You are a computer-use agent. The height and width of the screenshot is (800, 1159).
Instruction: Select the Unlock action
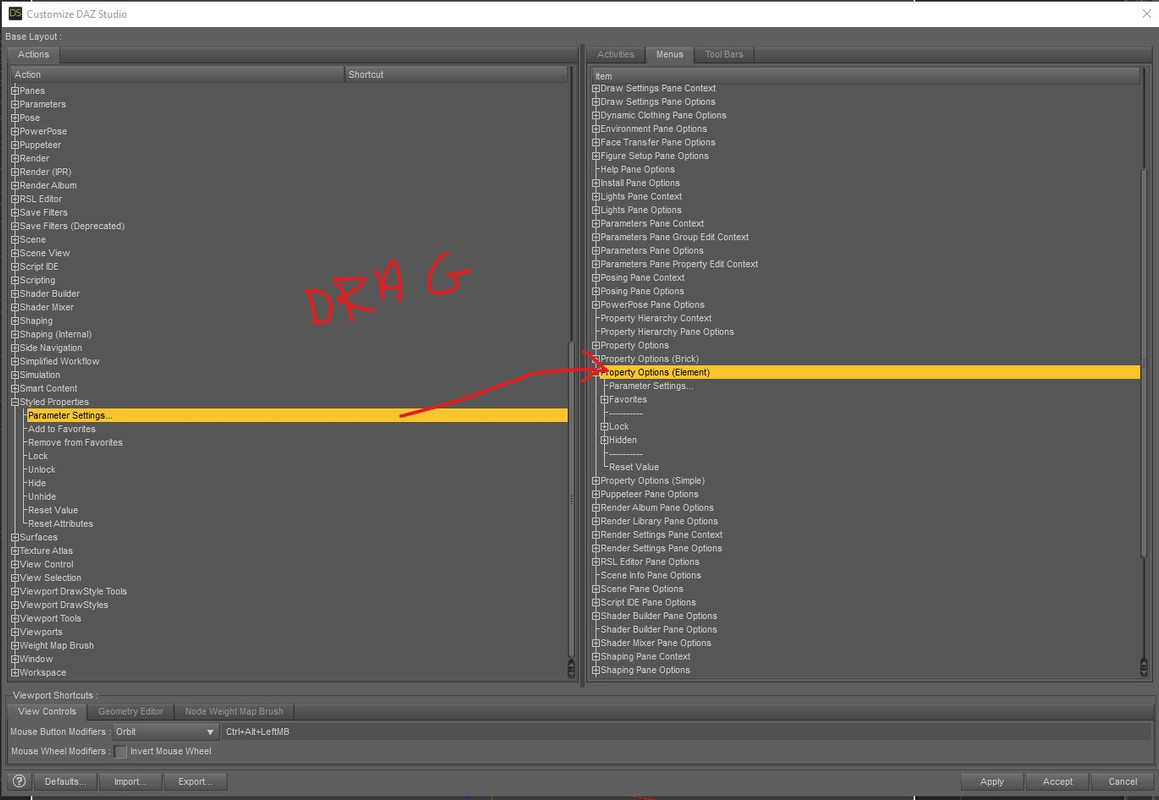(41, 470)
